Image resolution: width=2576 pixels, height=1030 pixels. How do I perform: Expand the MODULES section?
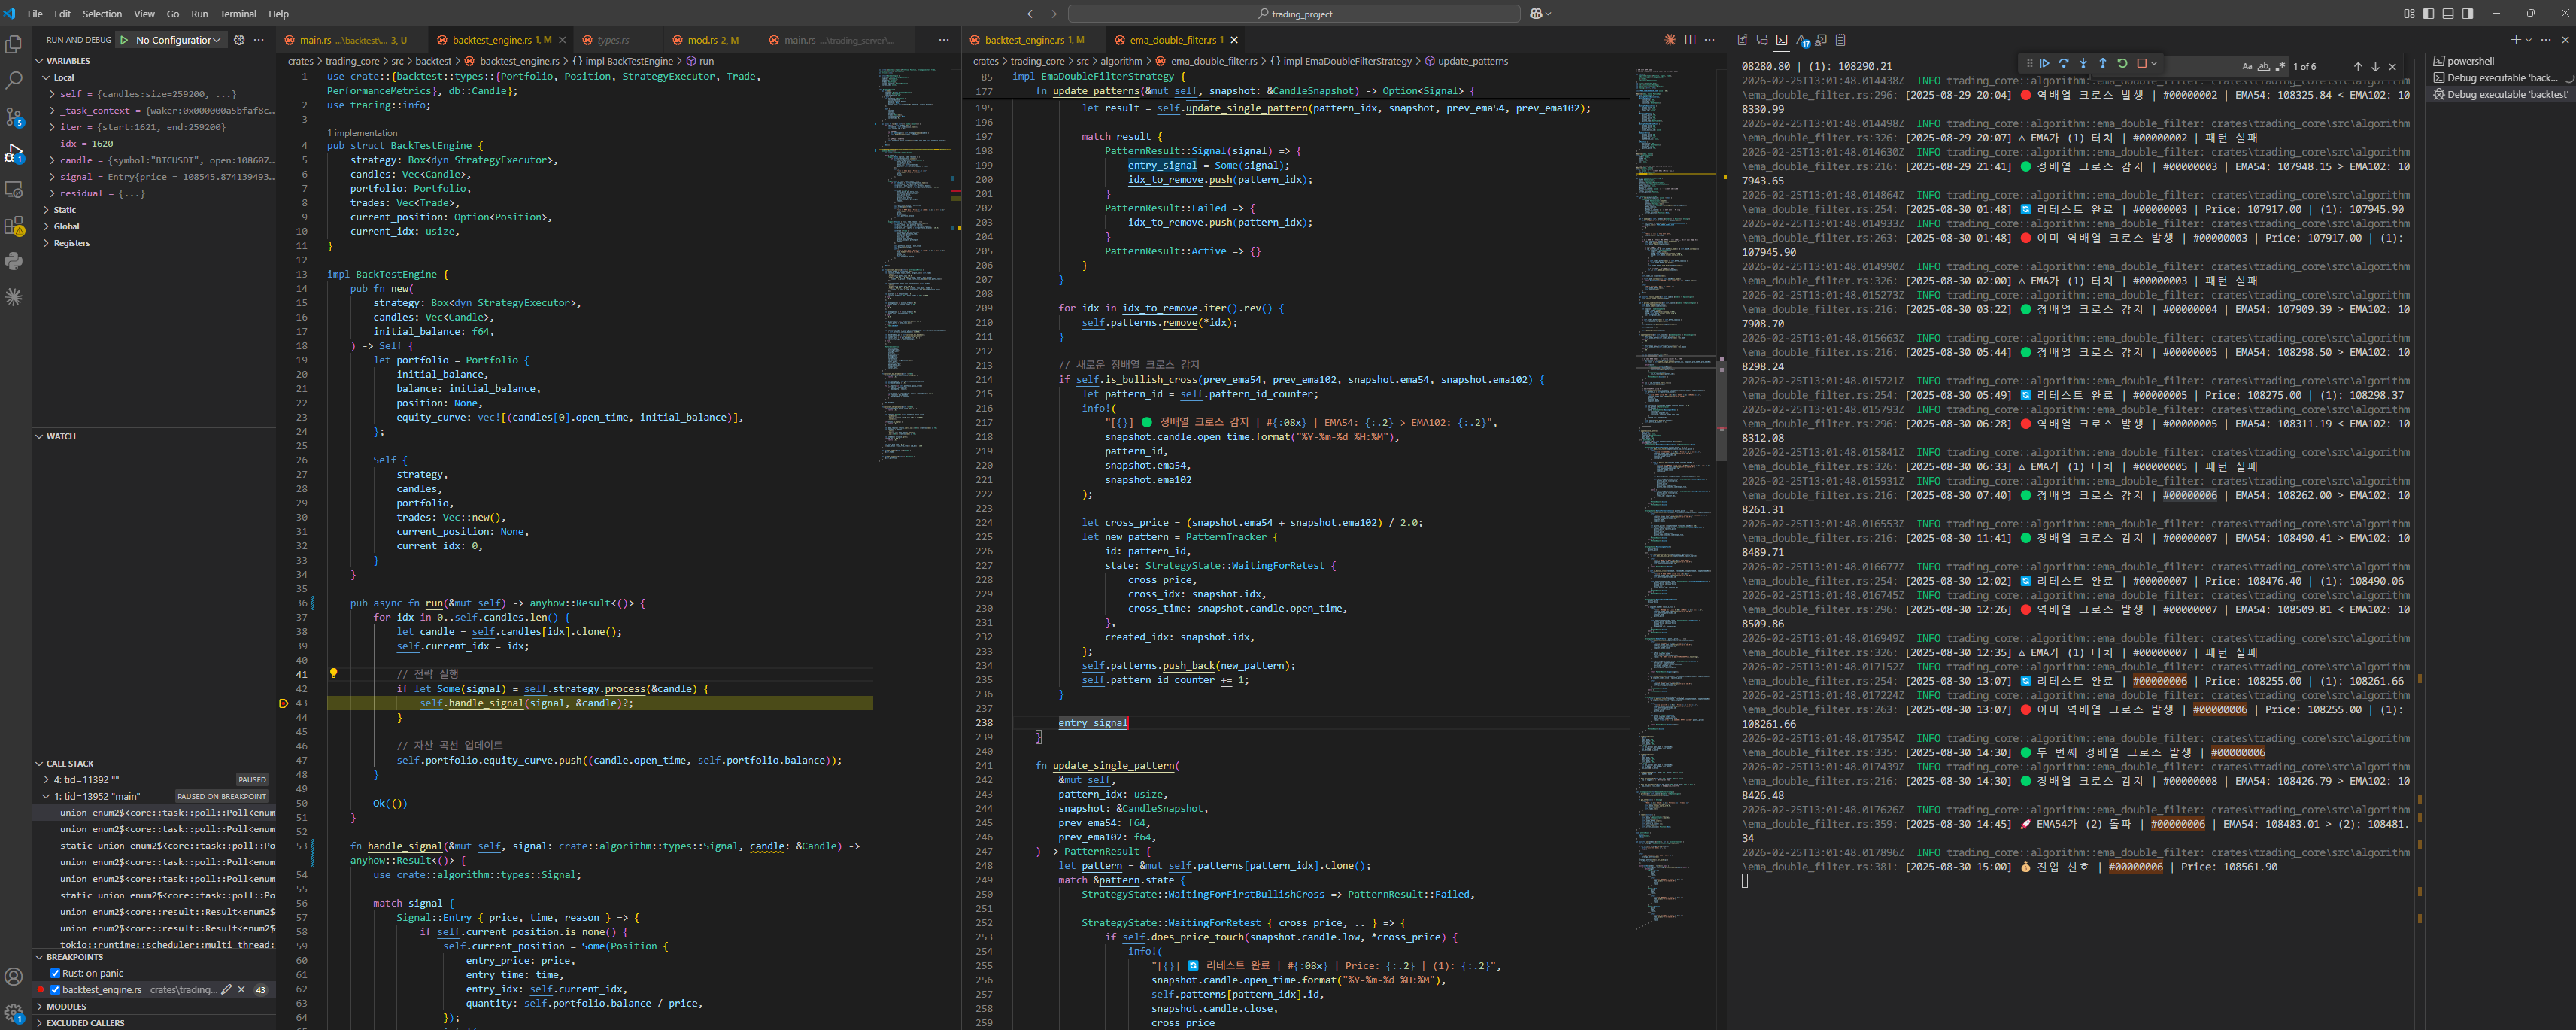pyautogui.click(x=66, y=1007)
